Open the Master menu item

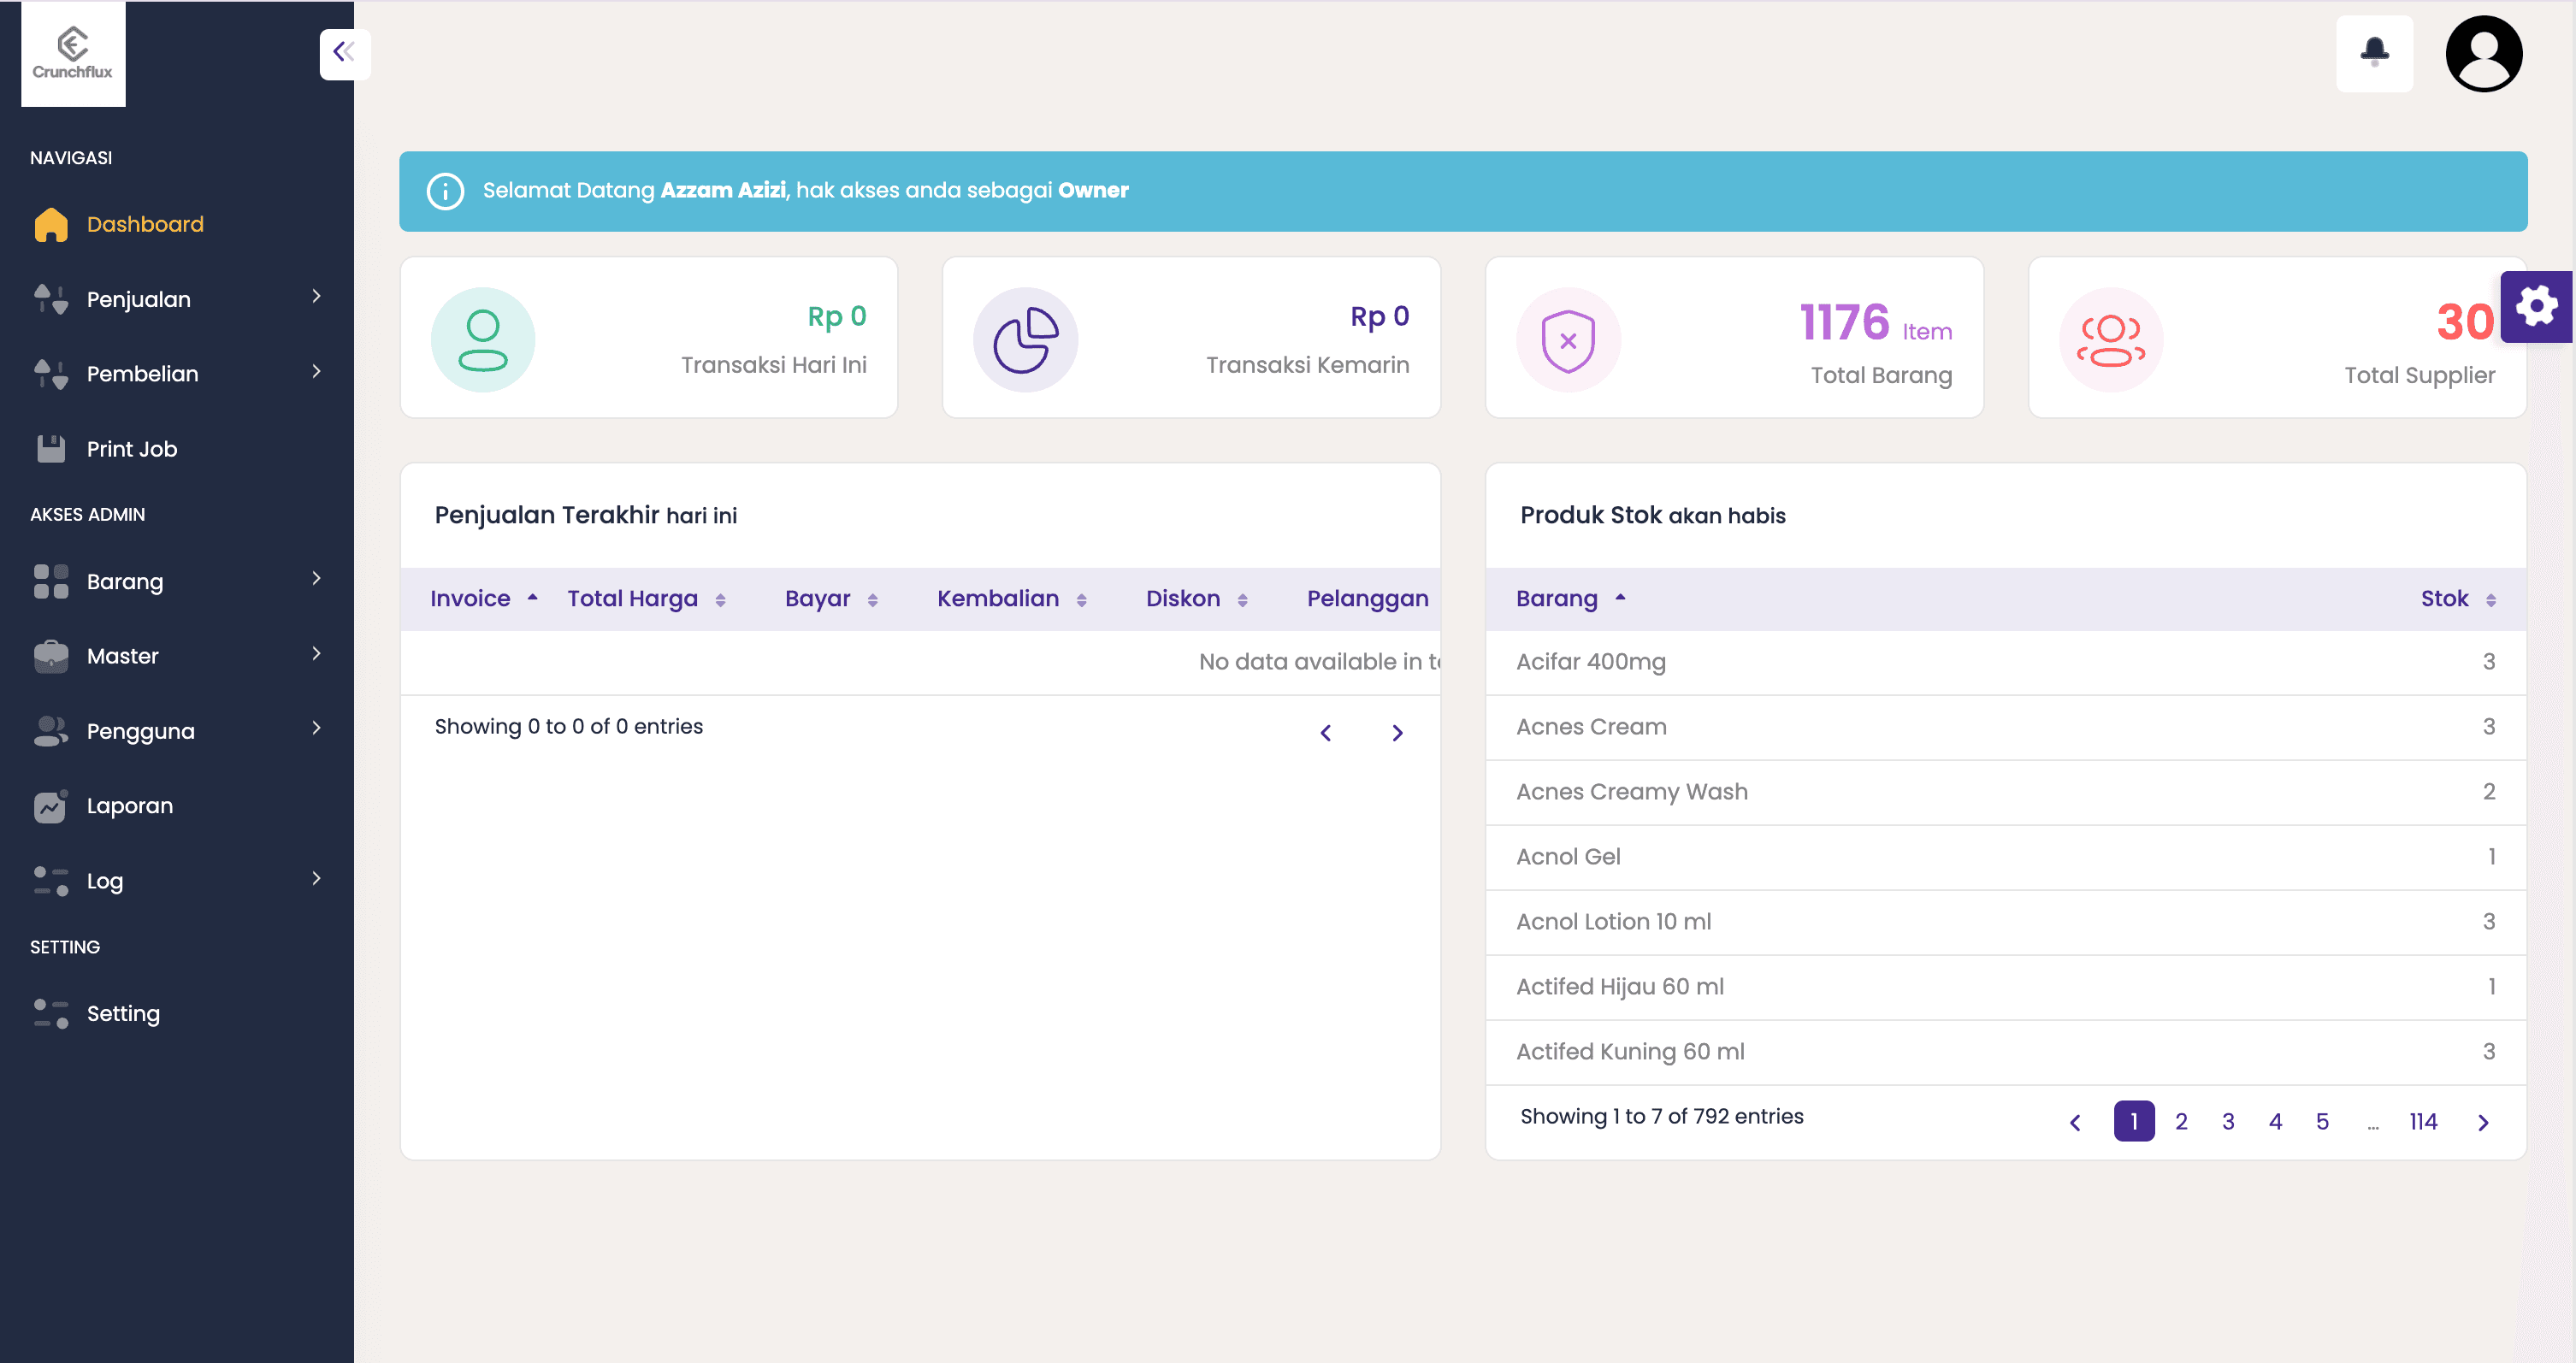tap(123, 656)
